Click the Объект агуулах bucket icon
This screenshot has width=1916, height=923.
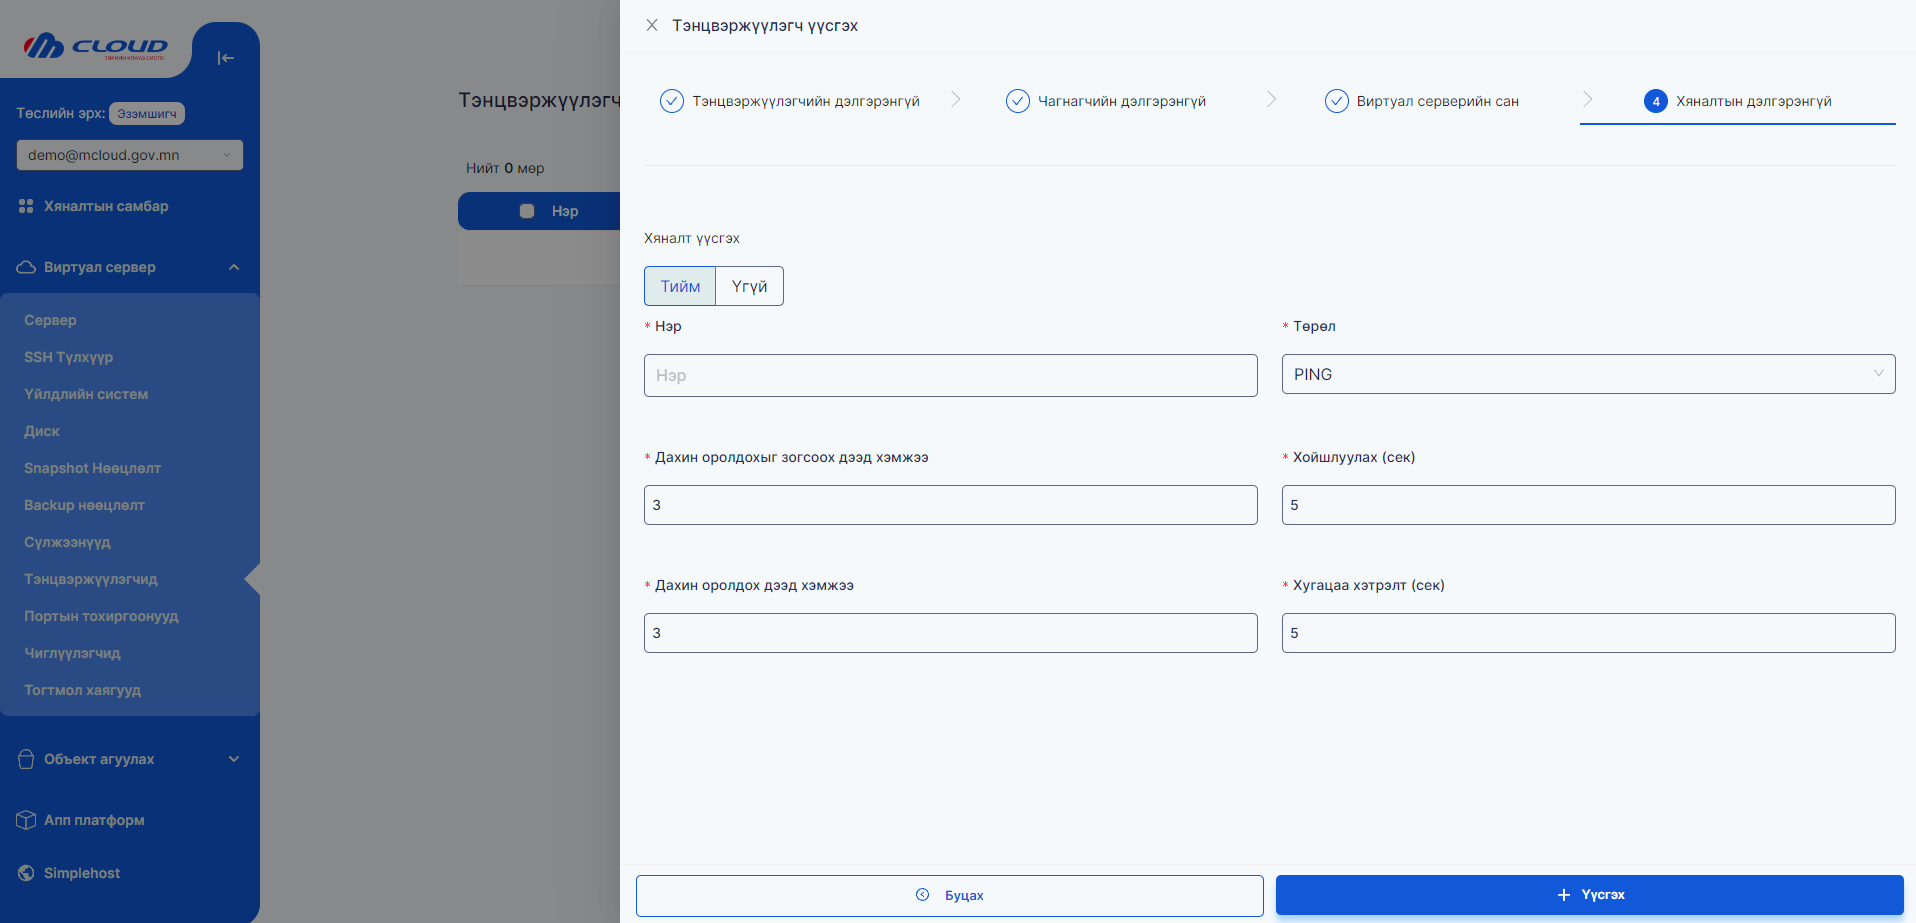click(26, 759)
